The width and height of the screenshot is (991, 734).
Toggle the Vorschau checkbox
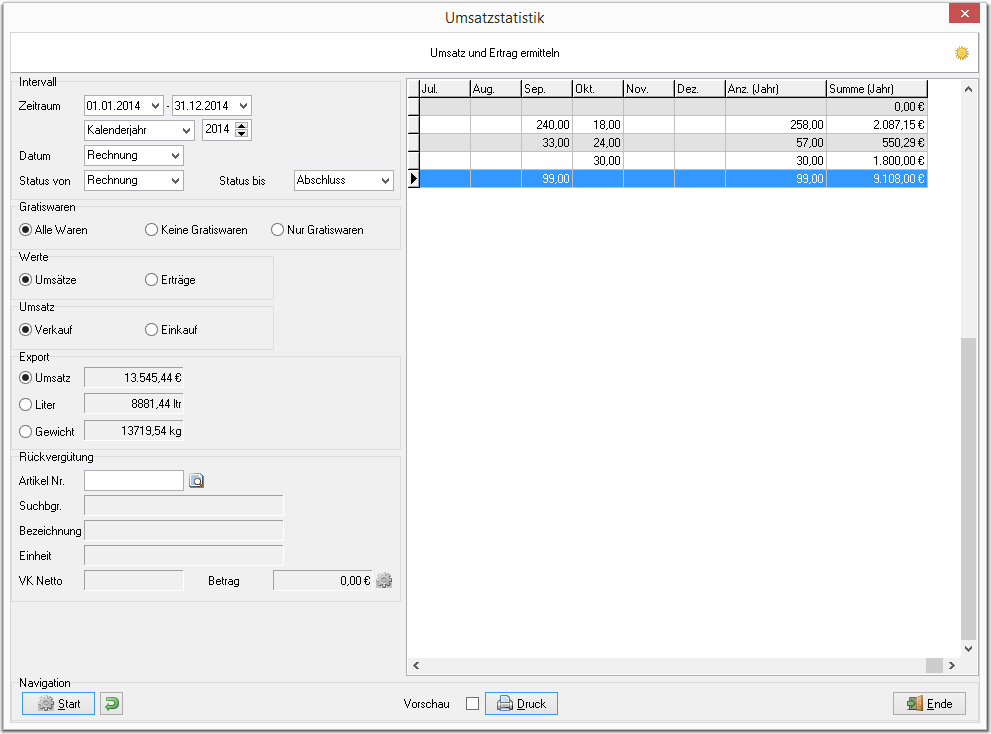coord(472,704)
